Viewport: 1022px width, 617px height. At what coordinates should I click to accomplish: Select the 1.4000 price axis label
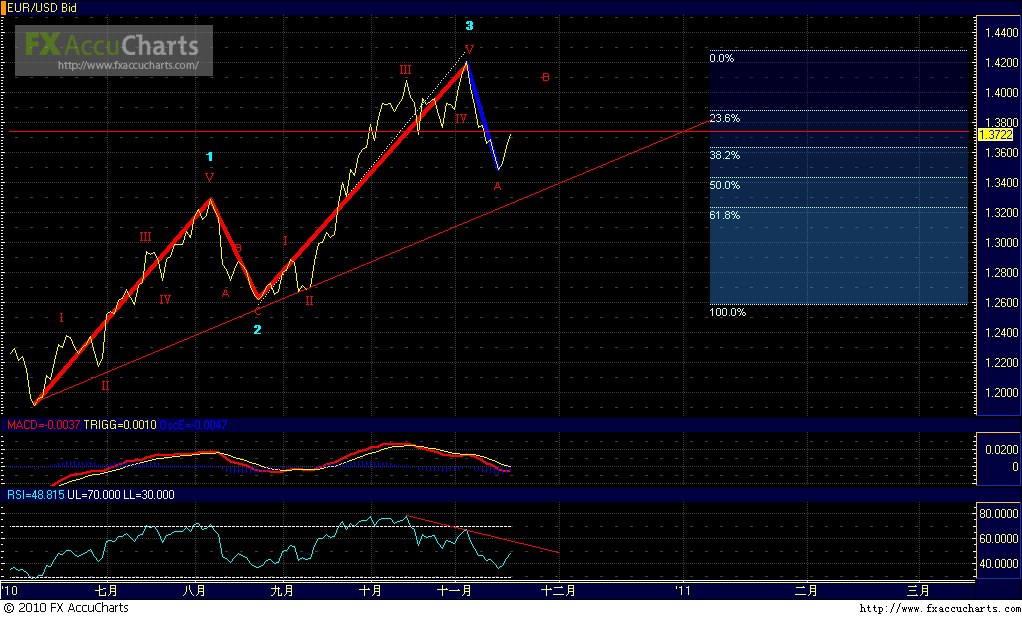1000,93
